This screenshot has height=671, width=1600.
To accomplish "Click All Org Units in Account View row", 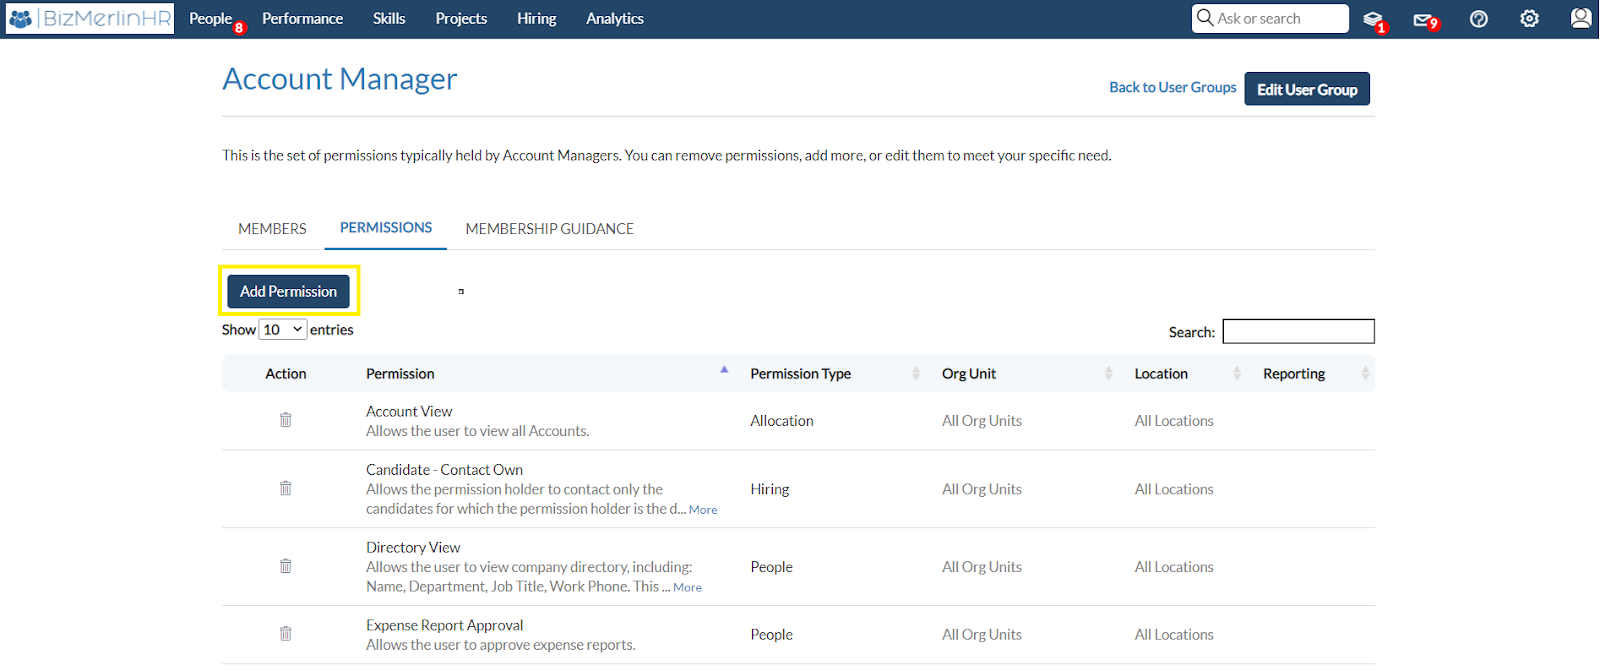I will (x=982, y=421).
